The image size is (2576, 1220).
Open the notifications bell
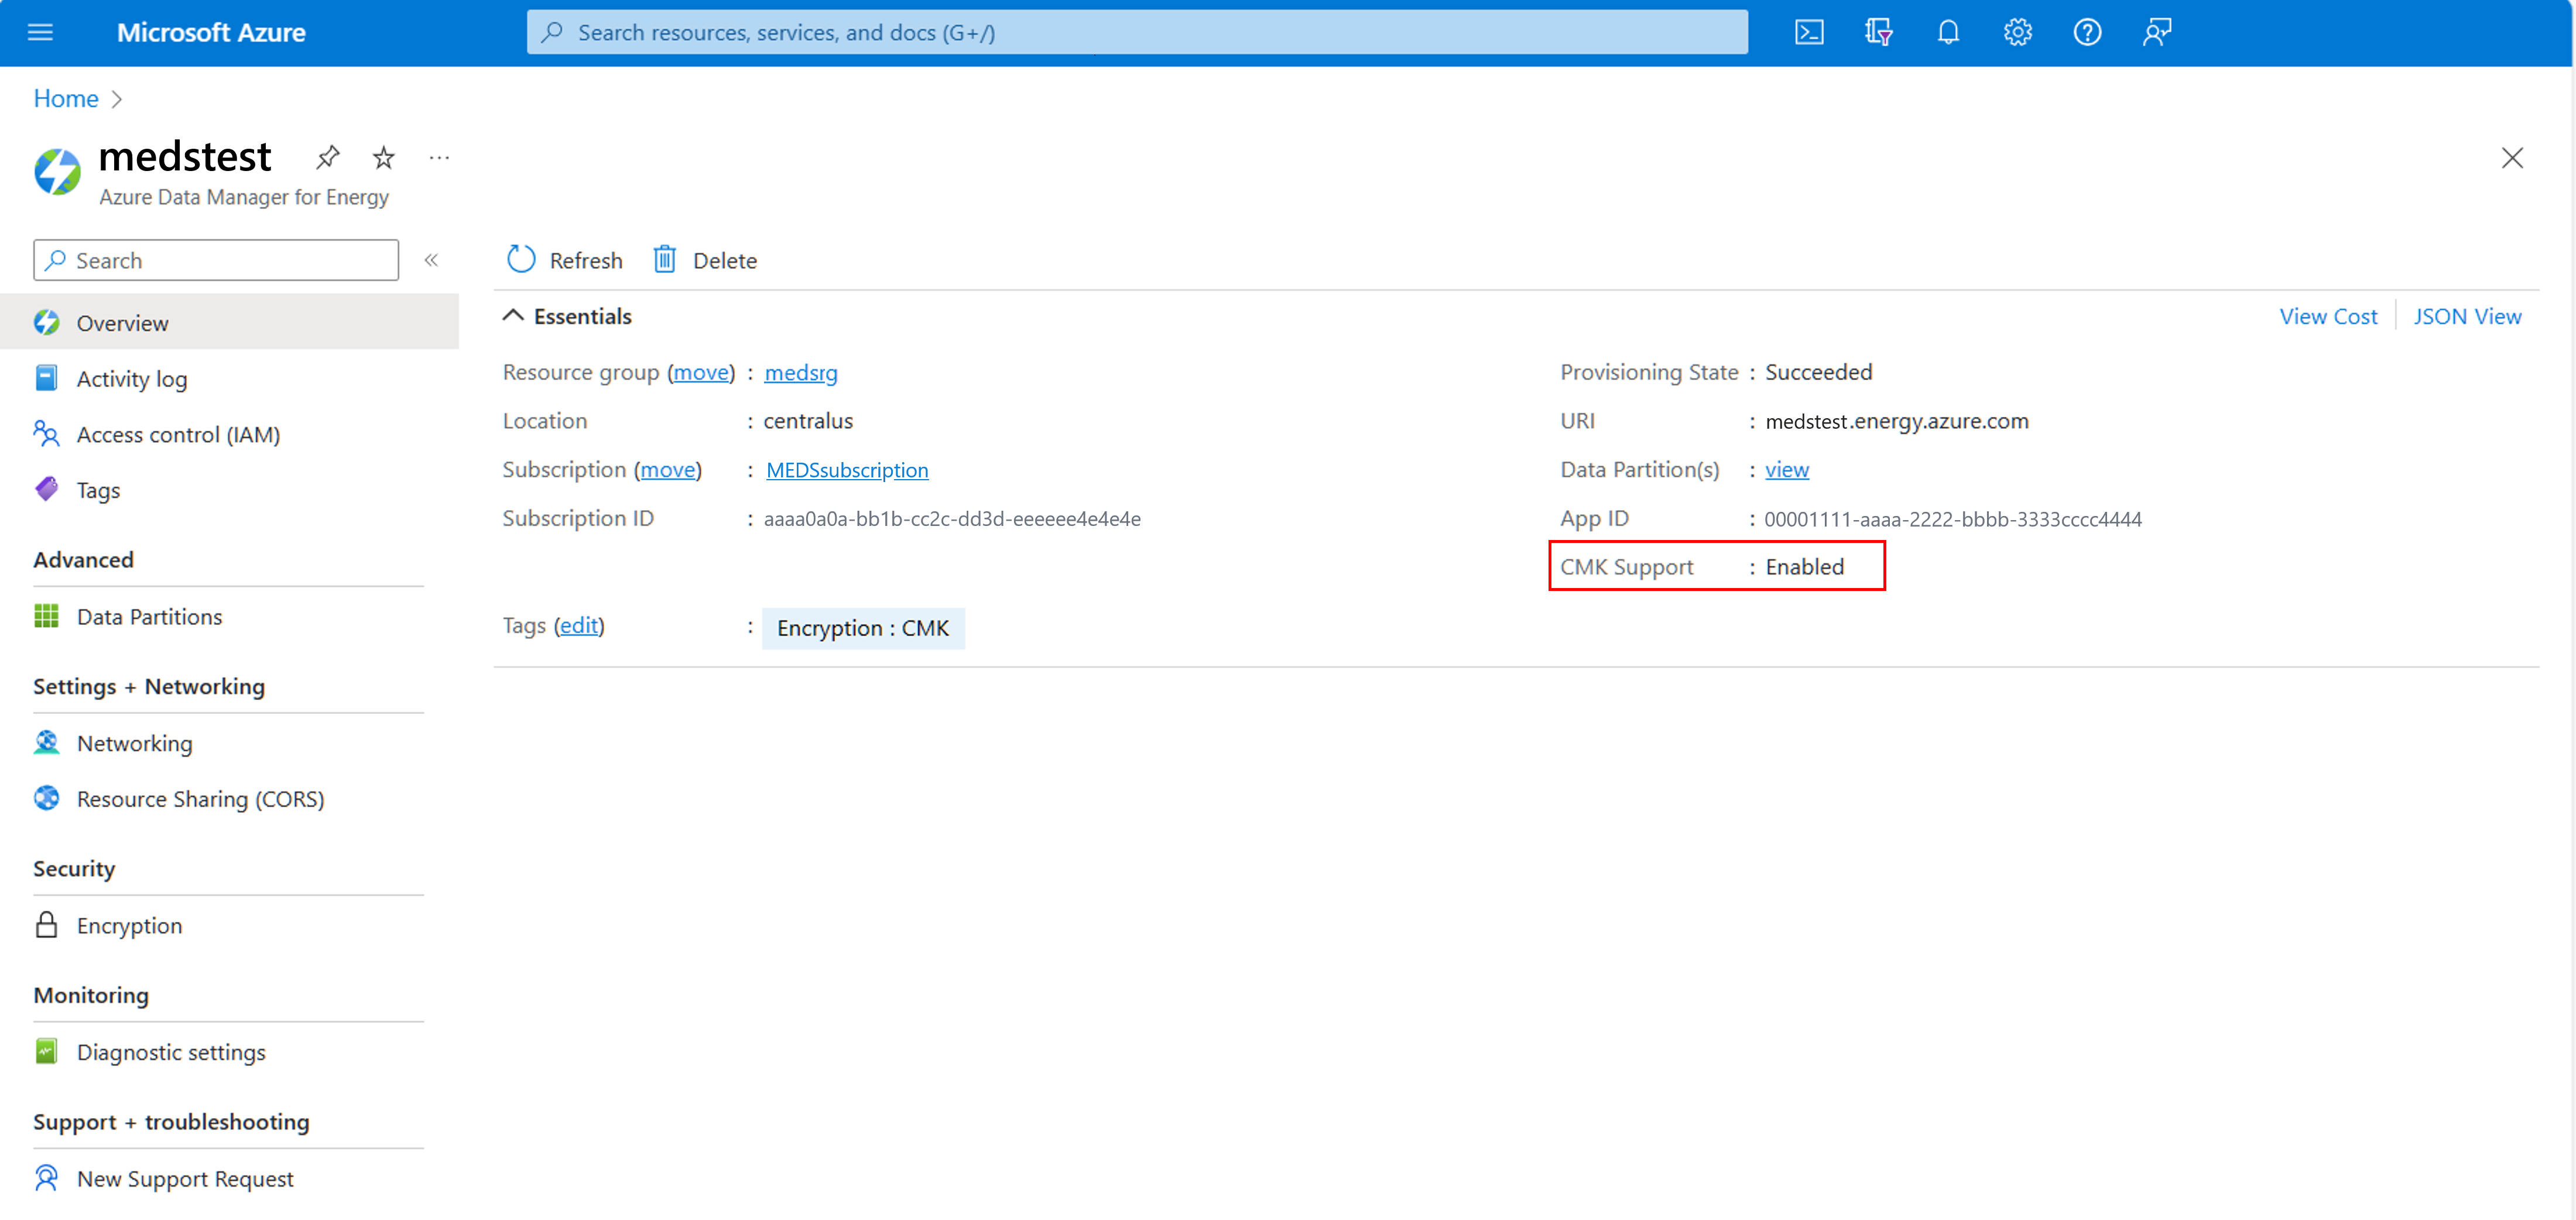coord(1948,31)
